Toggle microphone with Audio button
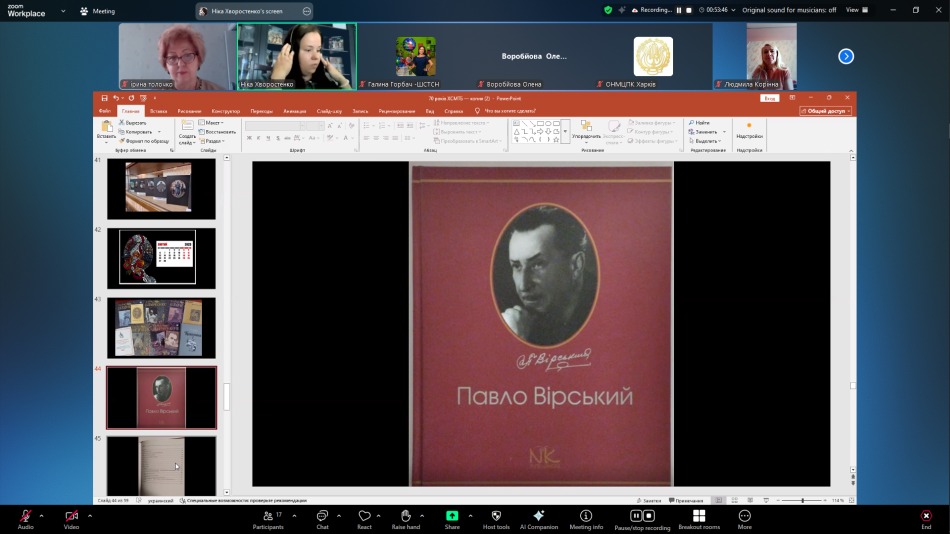The image size is (950, 534). pyautogui.click(x=25, y=517)
